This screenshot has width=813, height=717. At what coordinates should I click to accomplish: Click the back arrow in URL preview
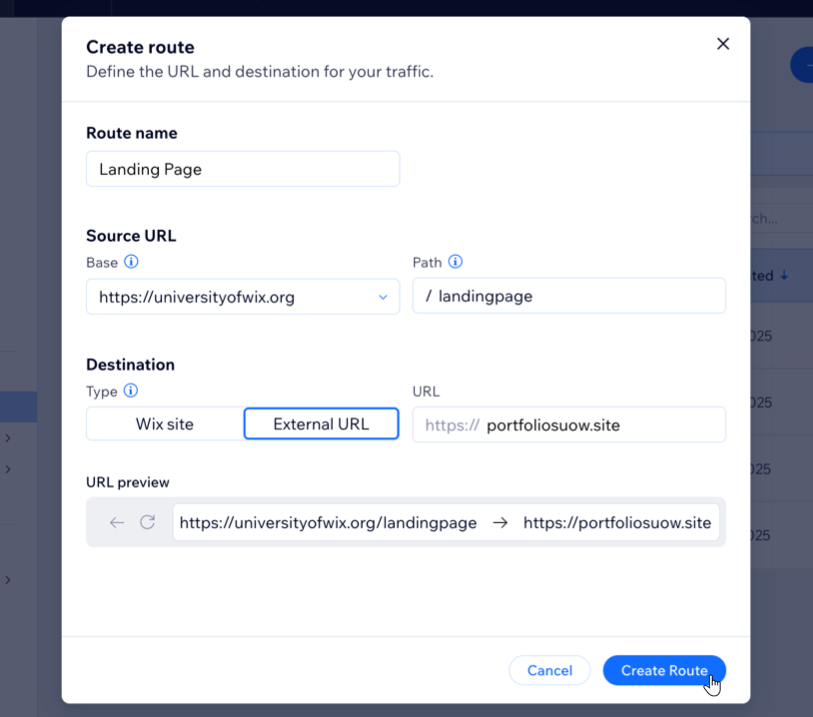click(115, 522)
